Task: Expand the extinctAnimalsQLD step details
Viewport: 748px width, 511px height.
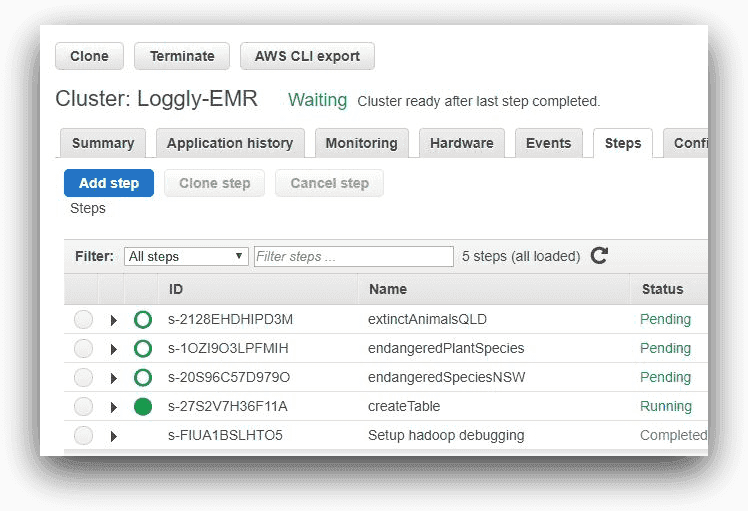Action: click(x=113, y=320)
